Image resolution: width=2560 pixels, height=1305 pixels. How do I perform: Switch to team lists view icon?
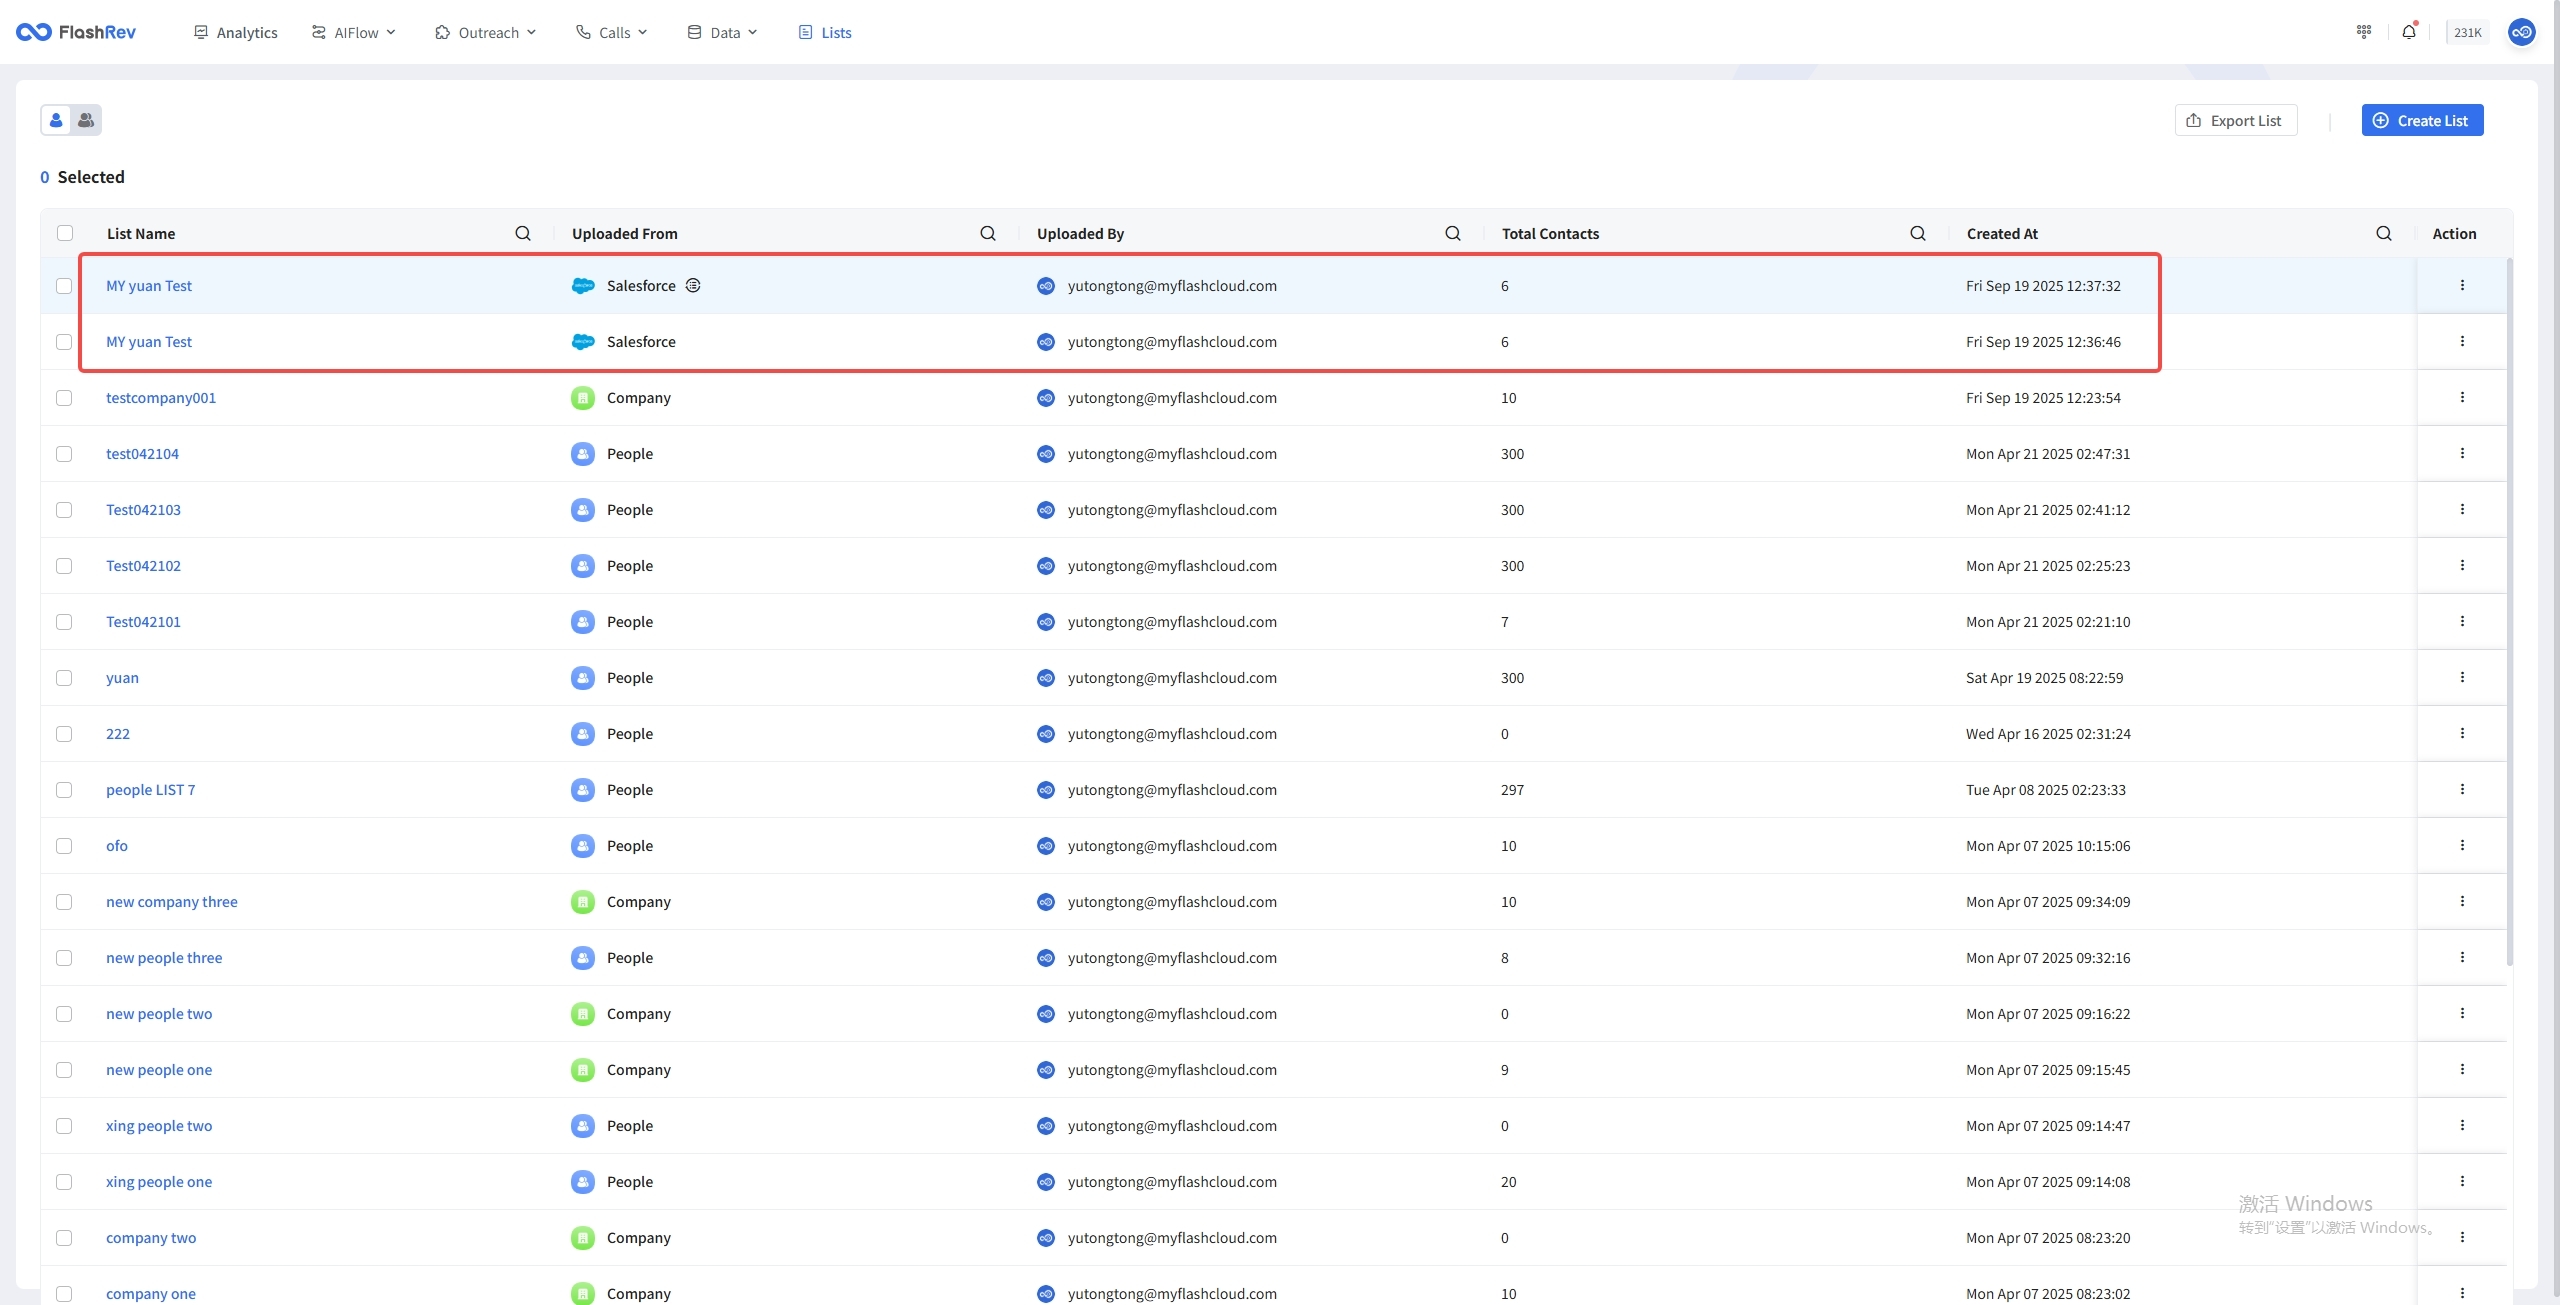pos(86,120)
